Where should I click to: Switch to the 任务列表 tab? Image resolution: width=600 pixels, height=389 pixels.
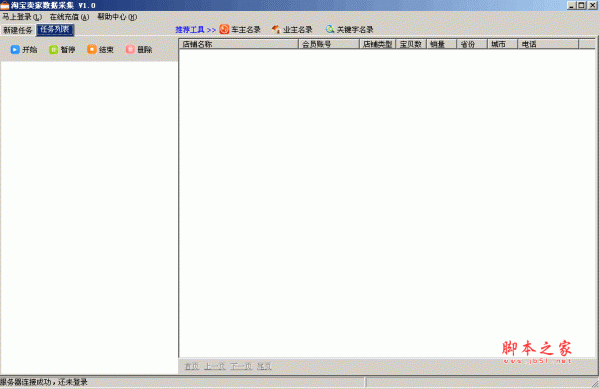pos(55,29)
